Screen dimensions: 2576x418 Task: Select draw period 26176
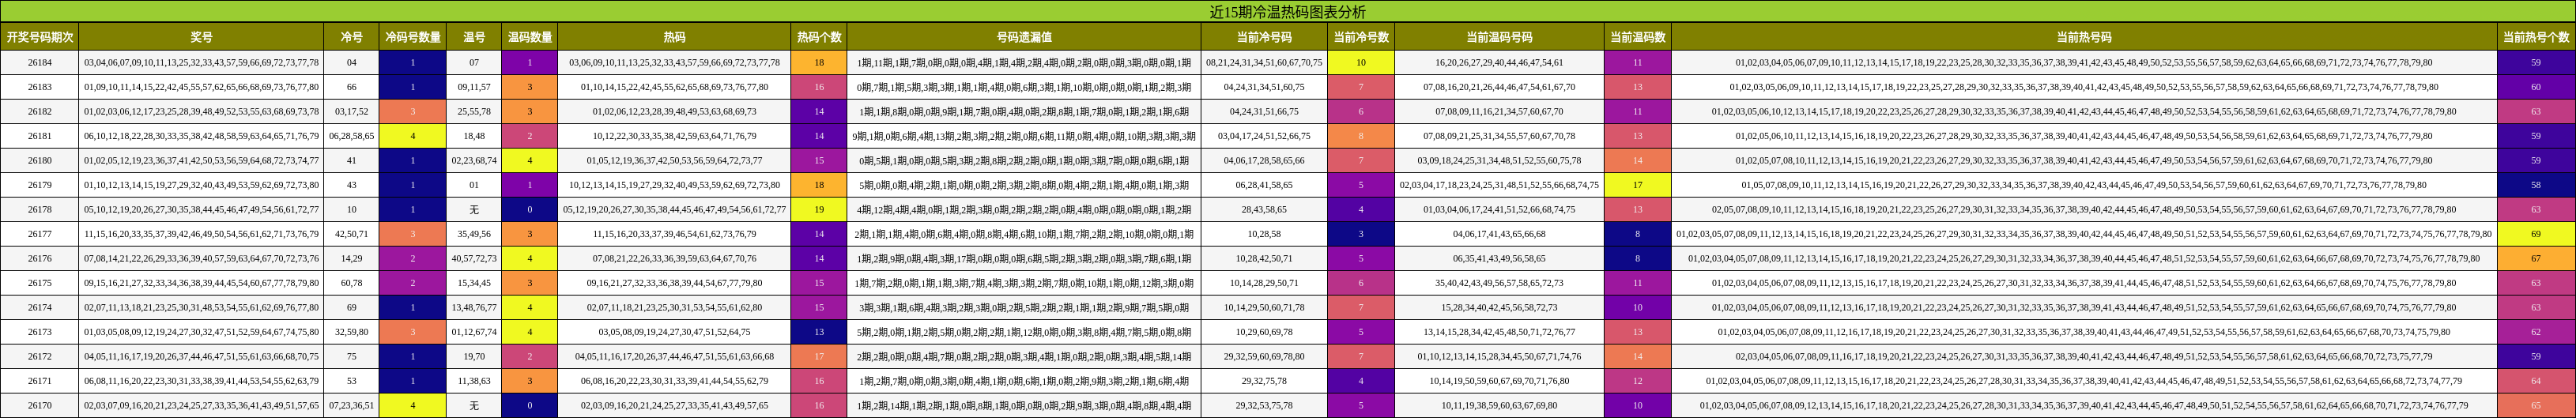(x=40, y=258)
